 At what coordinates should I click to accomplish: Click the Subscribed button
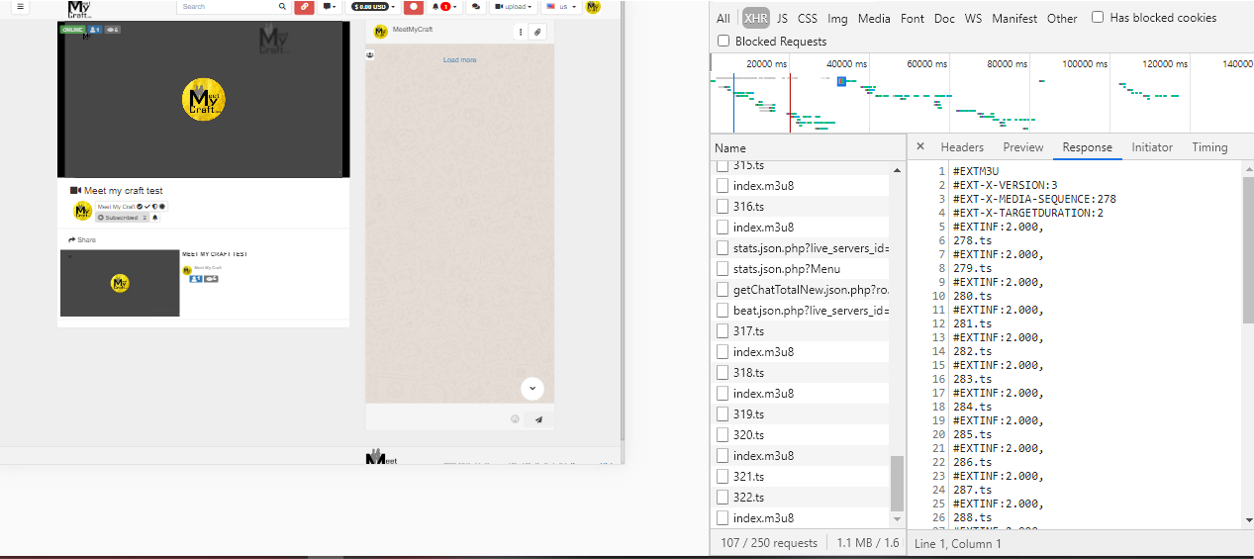[122, 217]
